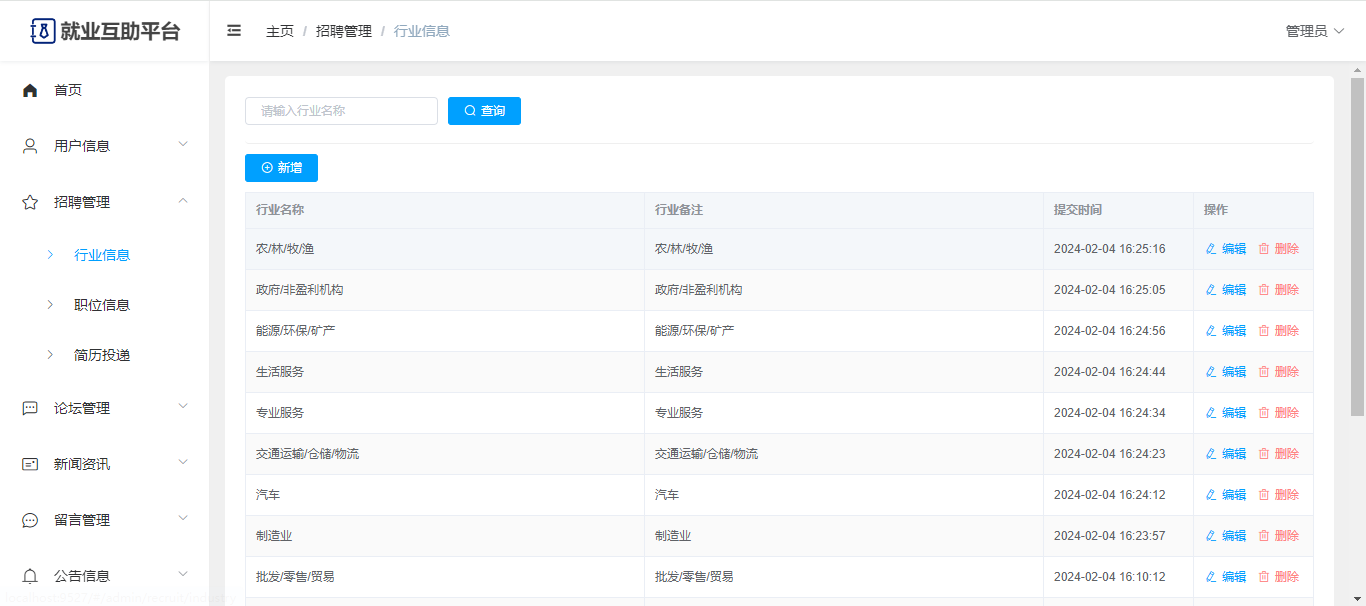Click the news icon beside 新闻资讯
Image resolution: width=1366 pixels, height=606 pixels.
30,464
